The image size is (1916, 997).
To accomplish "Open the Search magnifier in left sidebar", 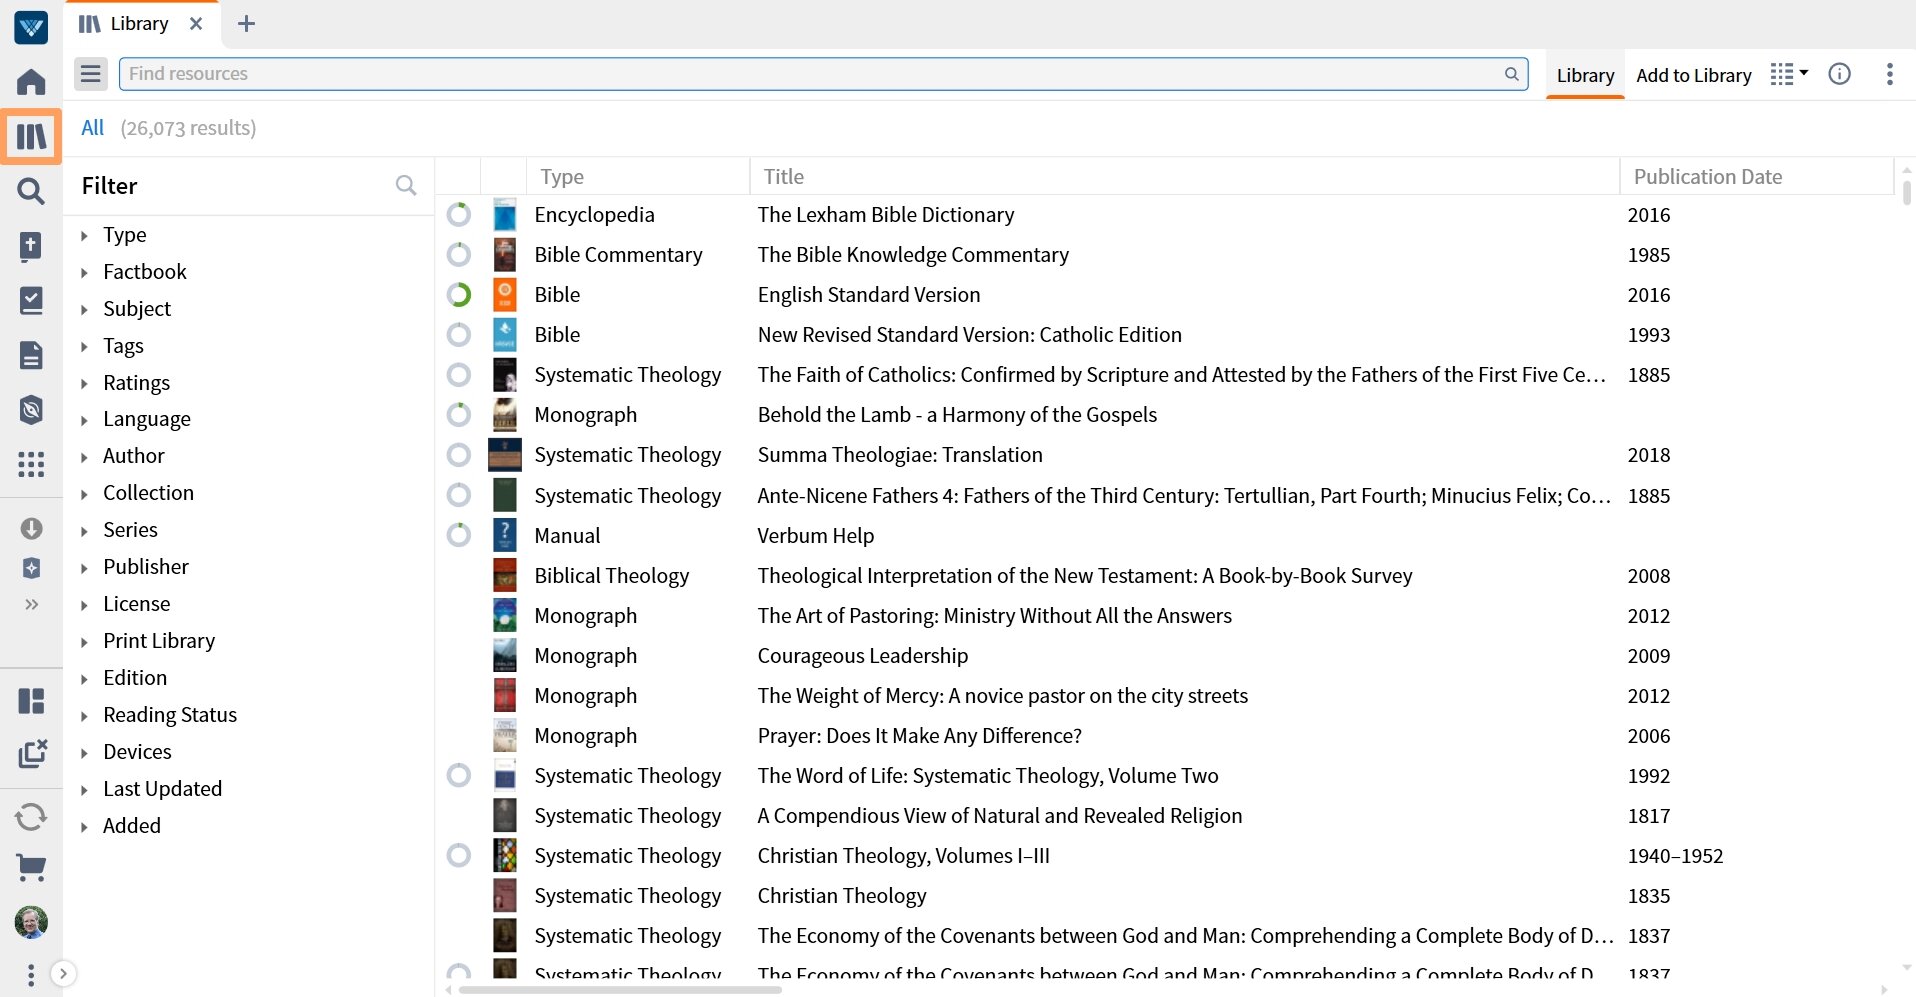I will pyautogui.click(x=31, y=190).
